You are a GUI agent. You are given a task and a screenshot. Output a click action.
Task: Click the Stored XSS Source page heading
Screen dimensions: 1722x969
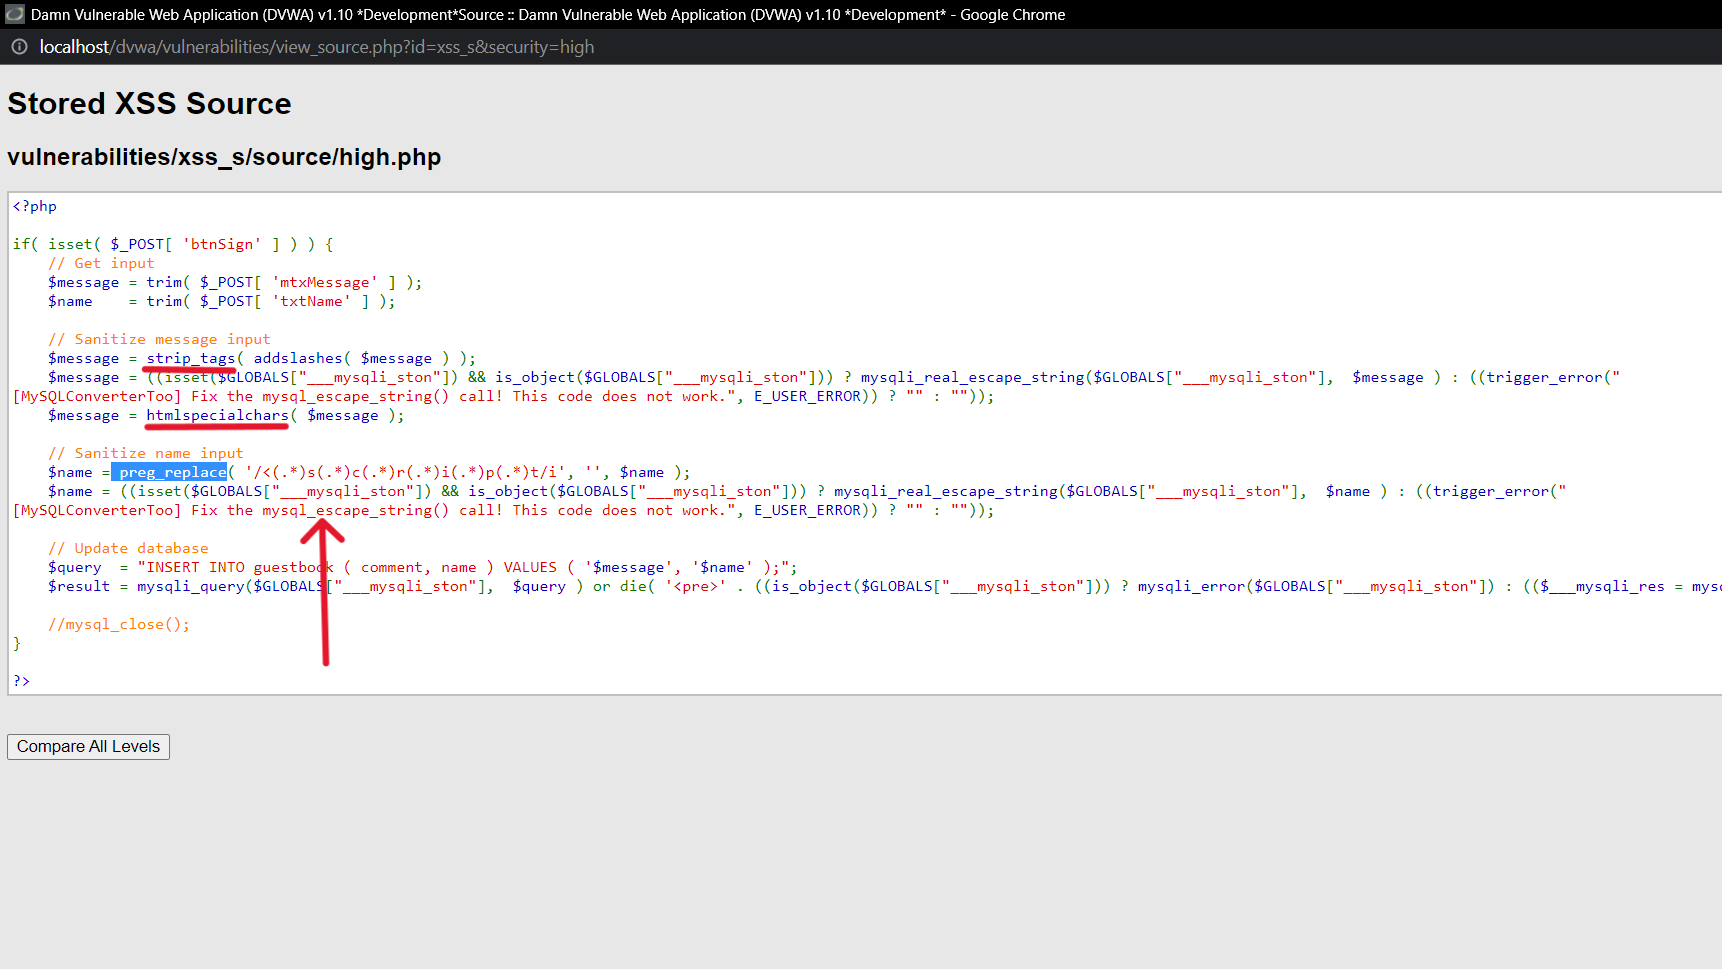tap(148, 103)
